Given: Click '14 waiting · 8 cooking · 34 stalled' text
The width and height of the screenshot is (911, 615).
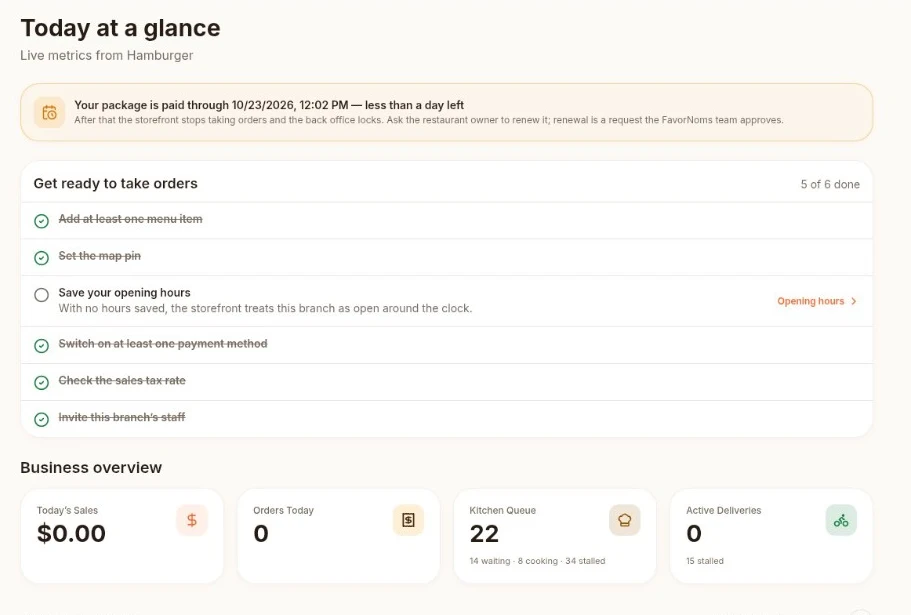Looking at the screenshot, I should click(537, 561).
